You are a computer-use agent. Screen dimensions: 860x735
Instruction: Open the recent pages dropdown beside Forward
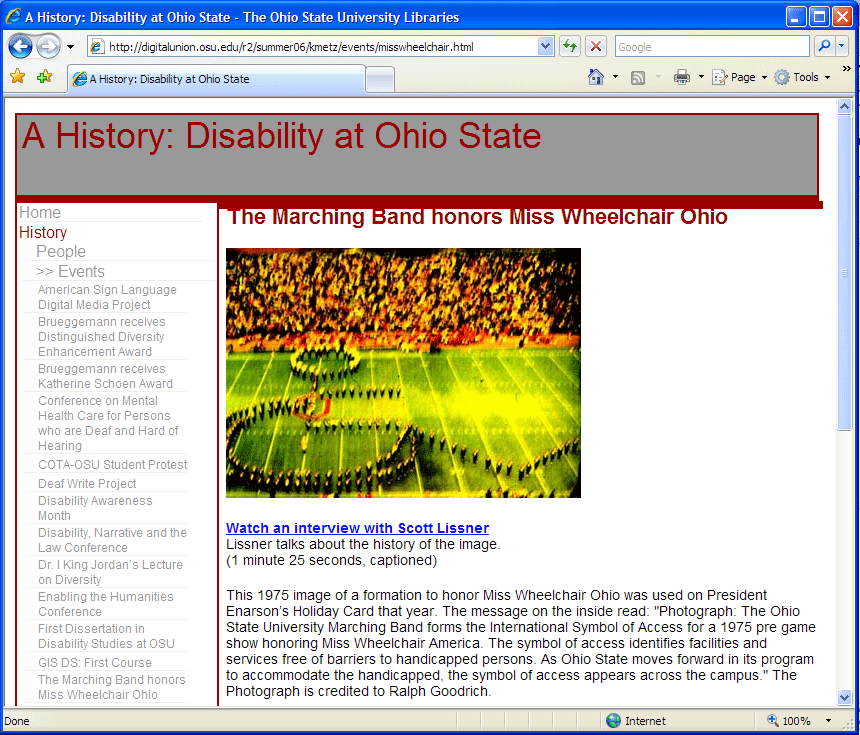70,47
